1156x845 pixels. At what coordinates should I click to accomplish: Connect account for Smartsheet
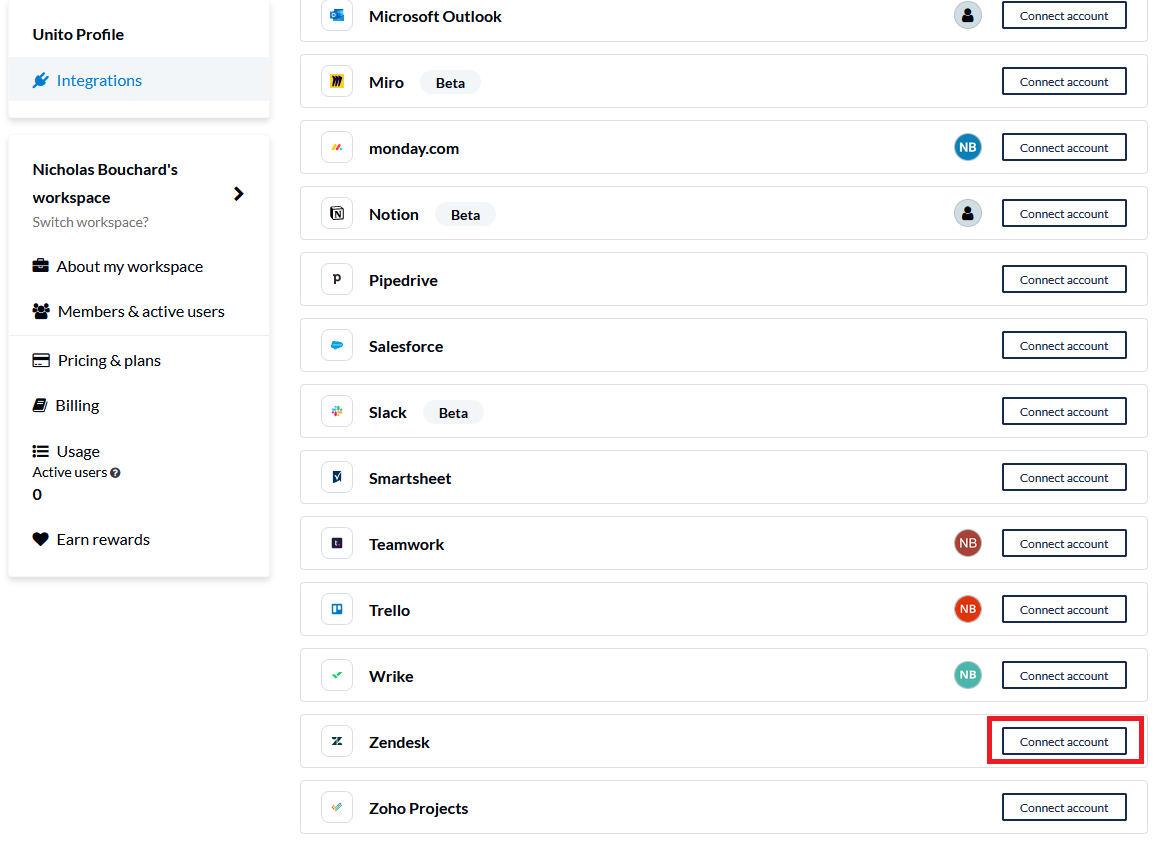click(x=1064, y=477)
